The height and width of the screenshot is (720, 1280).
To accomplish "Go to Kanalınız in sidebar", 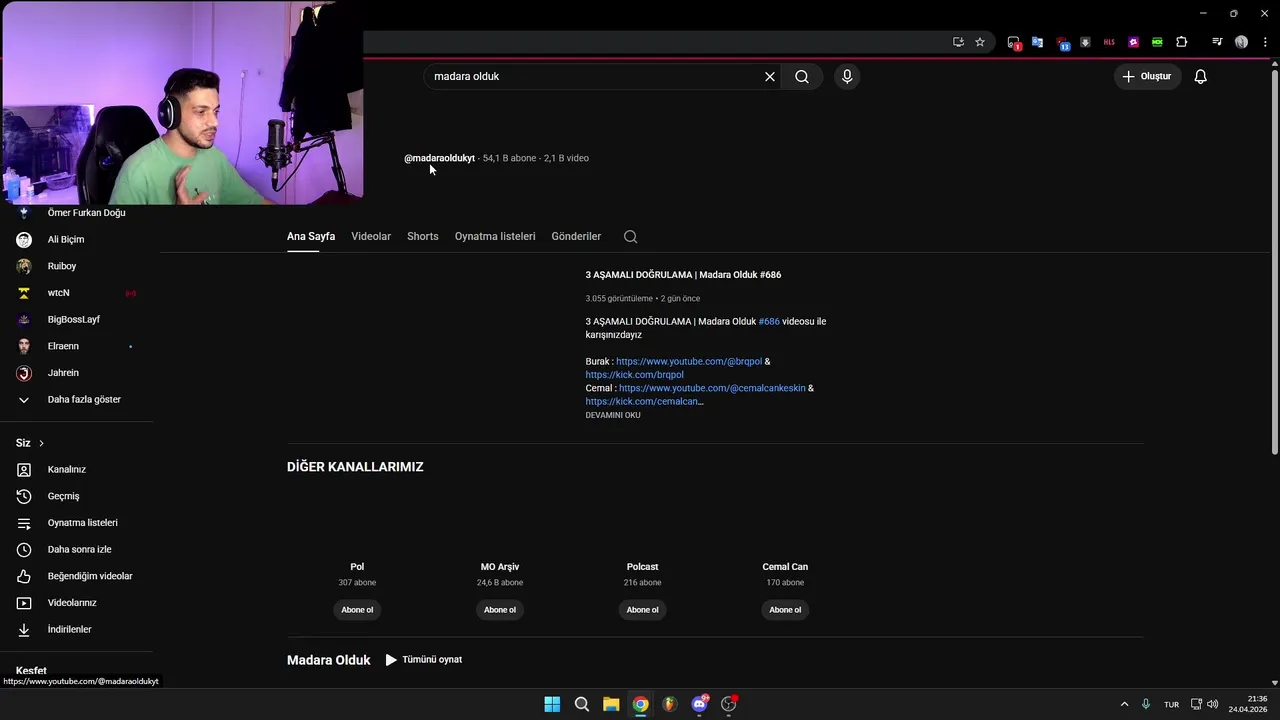I will (x=76, y=470).
